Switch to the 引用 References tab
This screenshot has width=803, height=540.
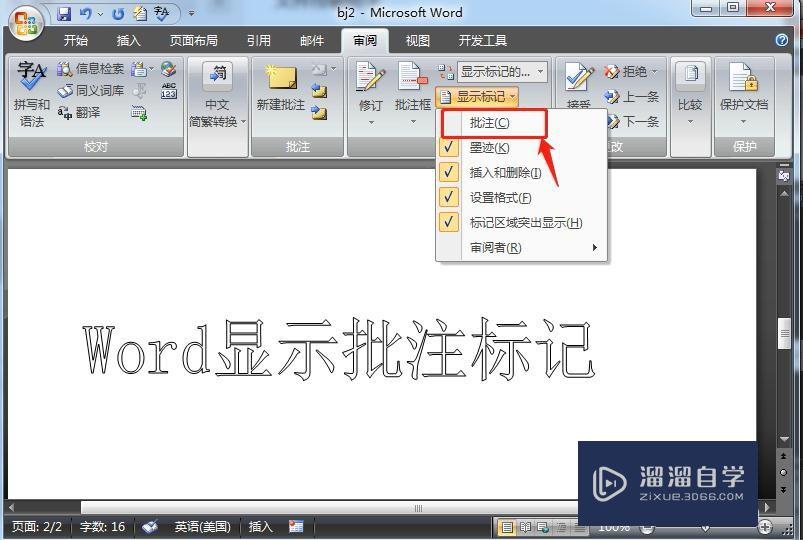[x=259, y=40]
